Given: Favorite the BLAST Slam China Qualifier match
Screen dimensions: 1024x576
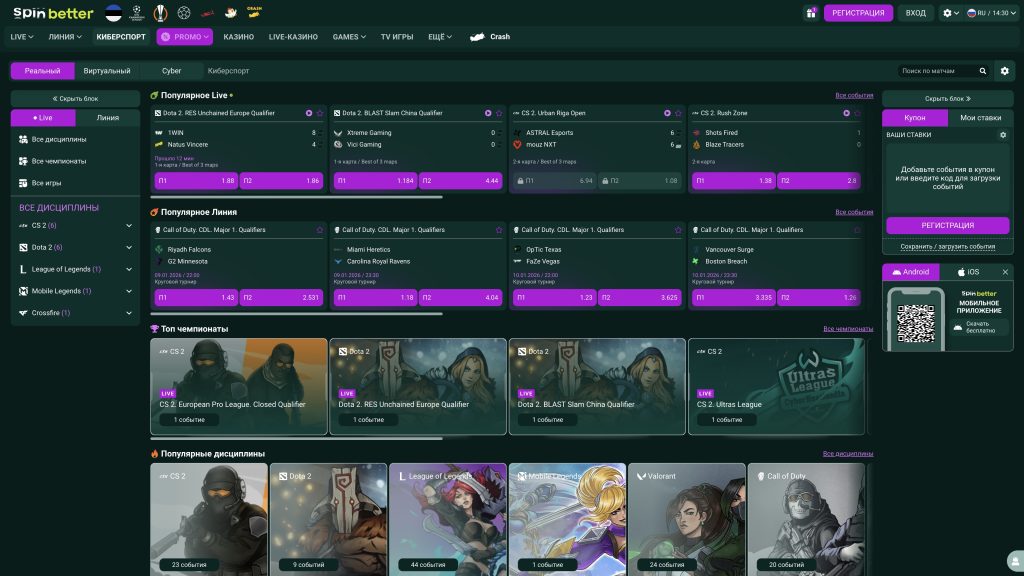Looking at the screenshot, I should (x=499, y=113).
